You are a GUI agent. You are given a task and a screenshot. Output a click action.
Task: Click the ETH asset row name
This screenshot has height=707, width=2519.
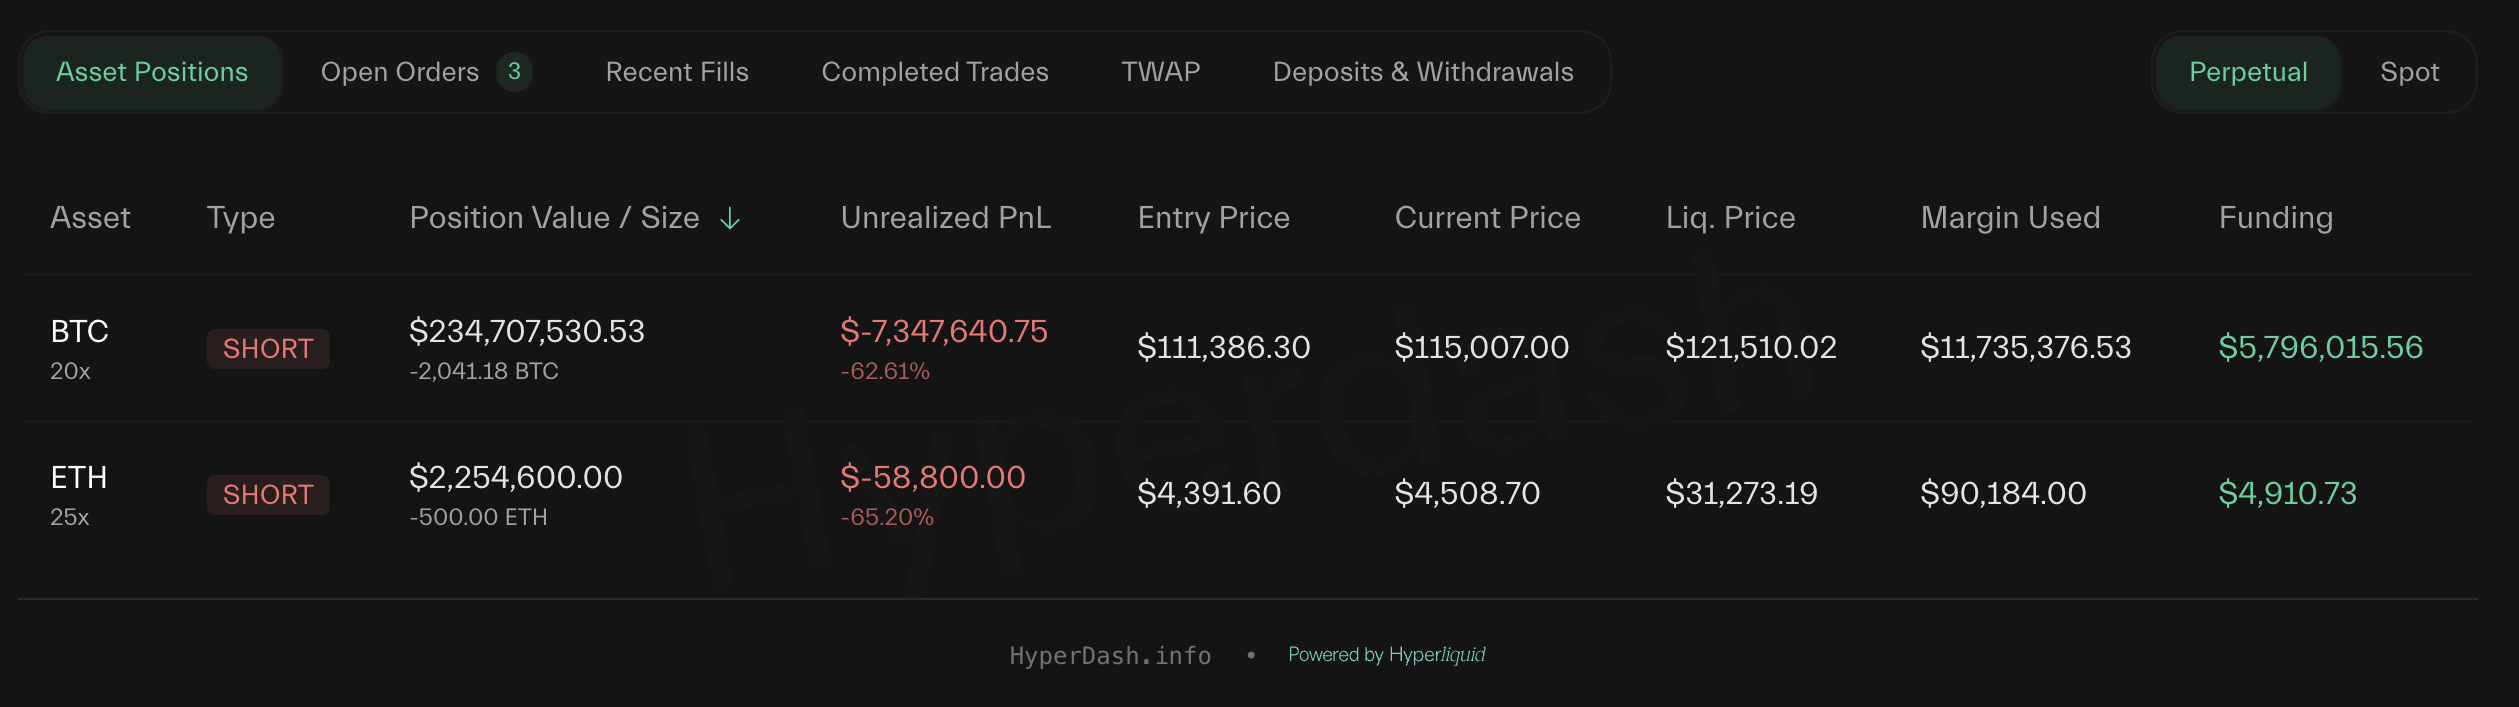click(x=79, y=478)
